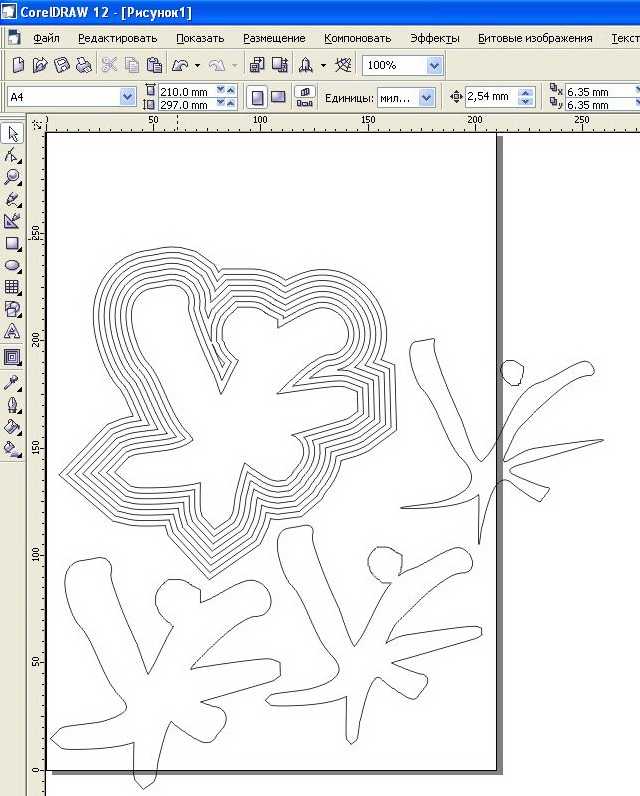Click the nudge offset 2,54 mm field
Screen dimensions: 640x796
pyautogui.click(x=491, y=96)
